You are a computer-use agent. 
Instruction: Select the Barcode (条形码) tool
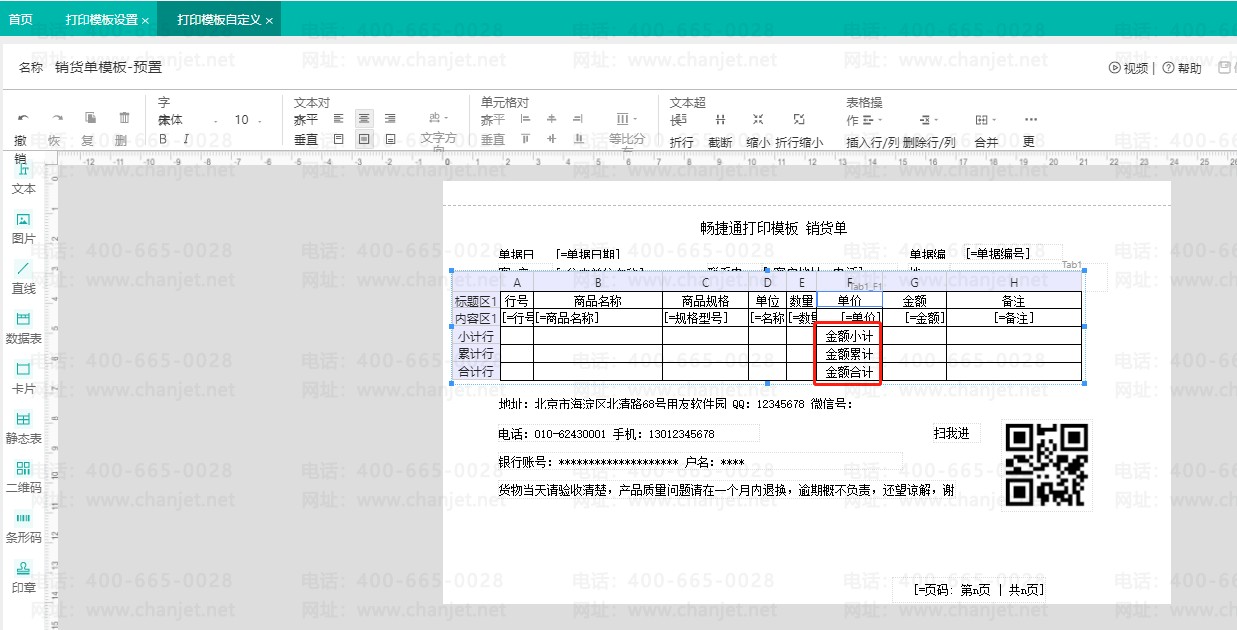(23, 528)
